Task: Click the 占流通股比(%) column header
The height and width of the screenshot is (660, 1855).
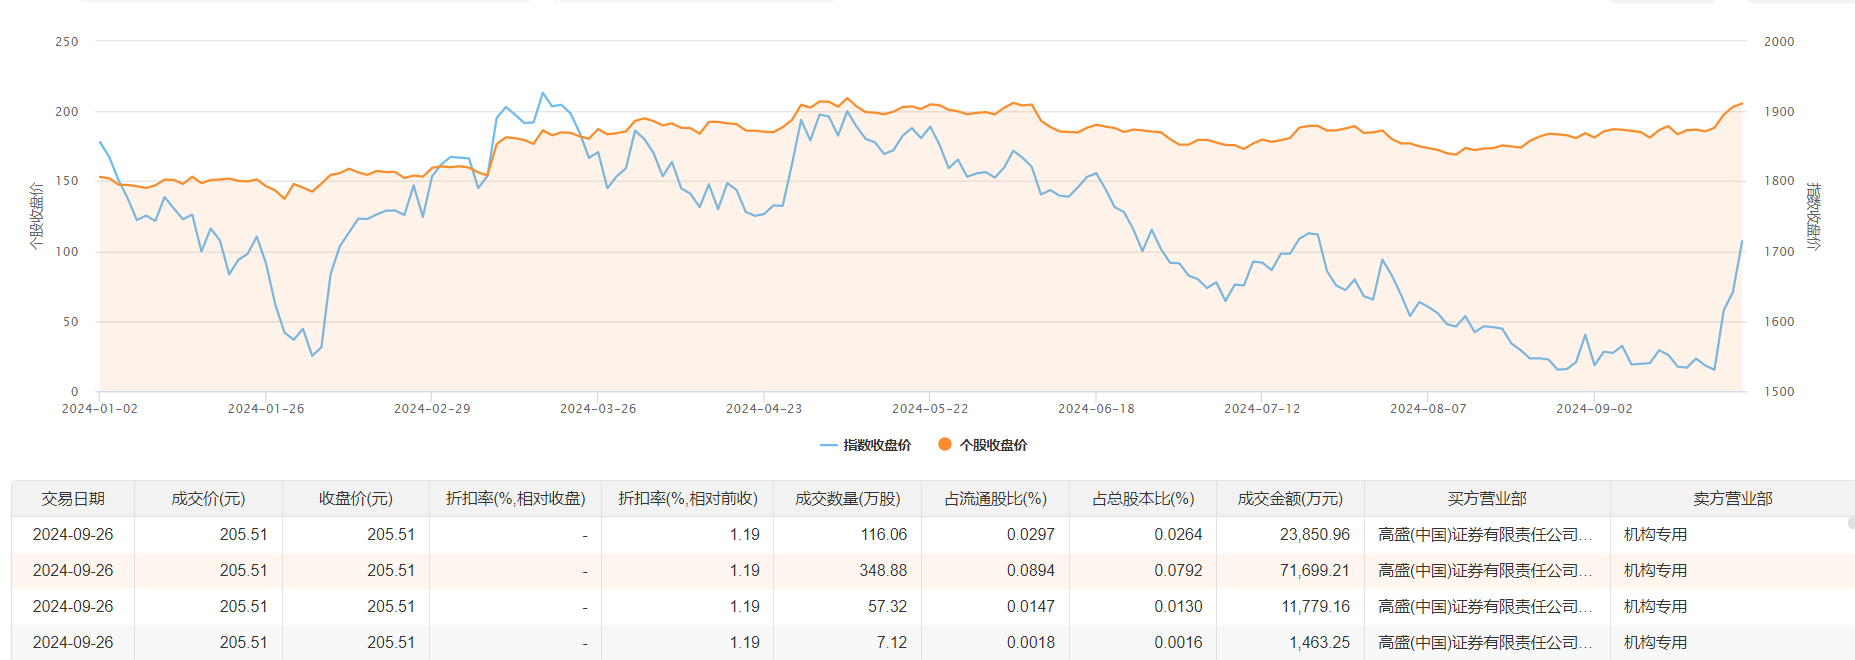Action: click(995, 498)
